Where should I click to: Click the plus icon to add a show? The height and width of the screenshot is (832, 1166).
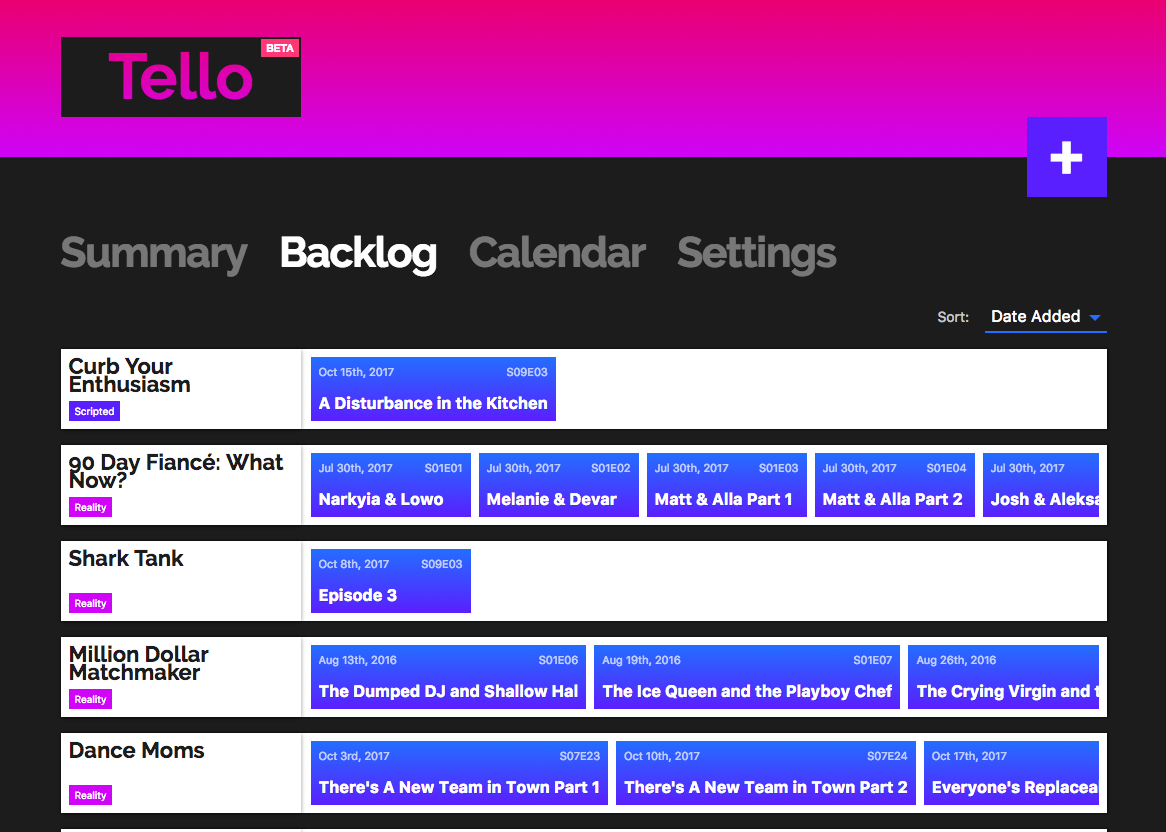point(1066,157)
